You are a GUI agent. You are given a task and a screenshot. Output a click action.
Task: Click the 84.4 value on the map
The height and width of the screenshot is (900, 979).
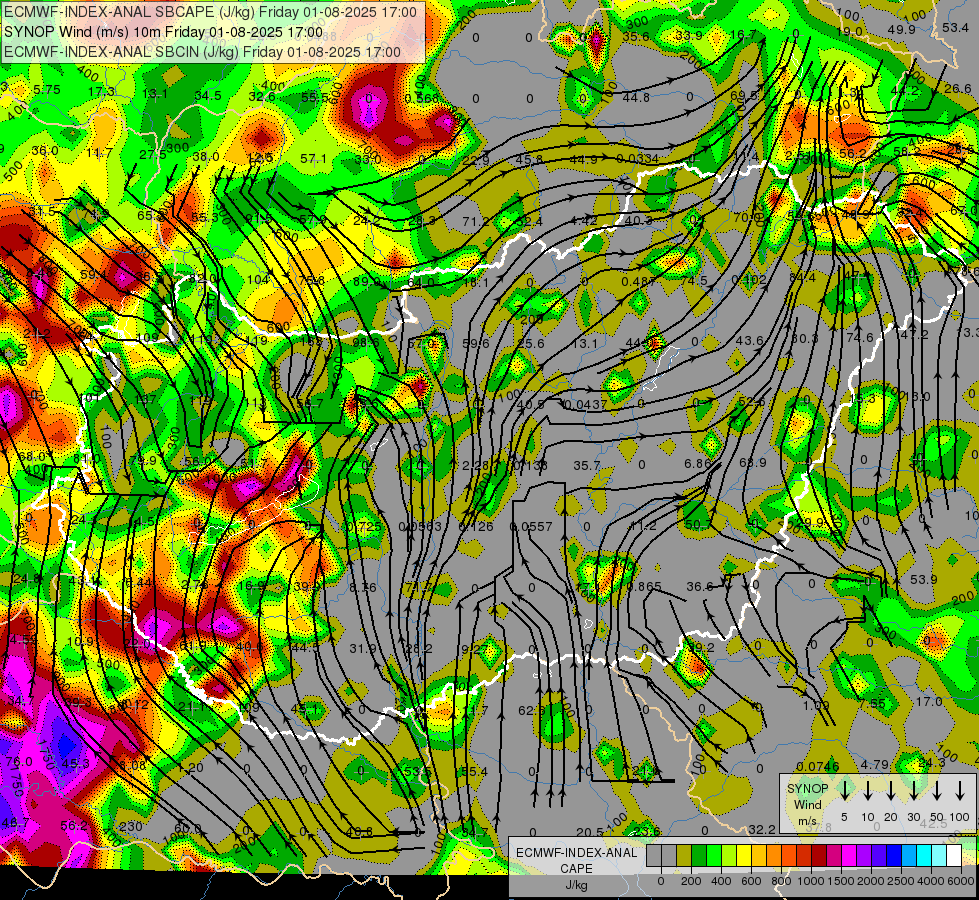802,277
